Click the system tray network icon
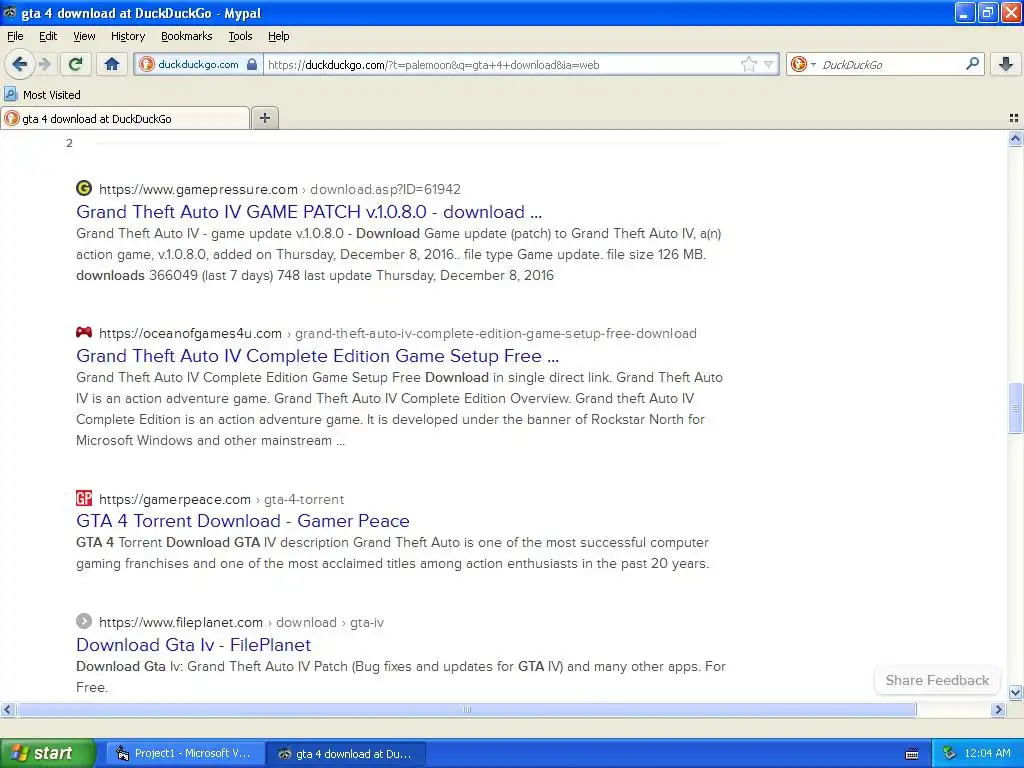 click(950, 753)
